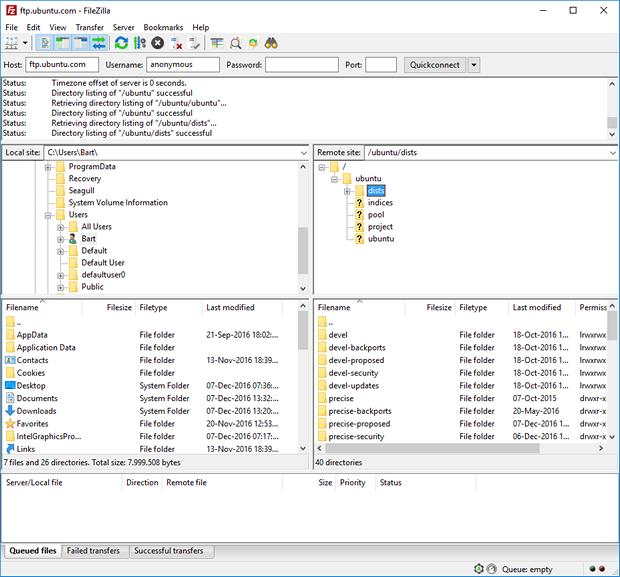Open the Remote site path dropdown

click(x=613, y=153)
